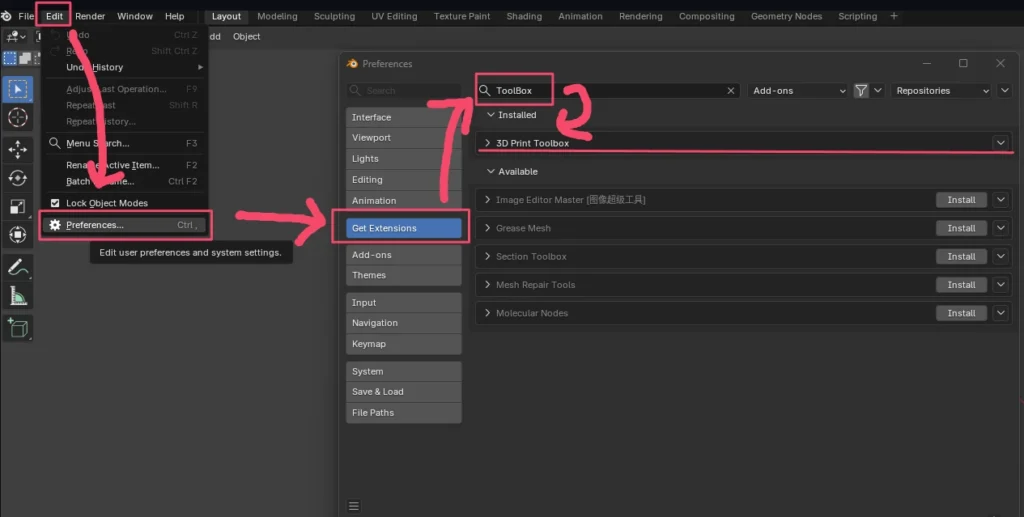Open the Window menu

pyautogui.click(x=135, y=16)
